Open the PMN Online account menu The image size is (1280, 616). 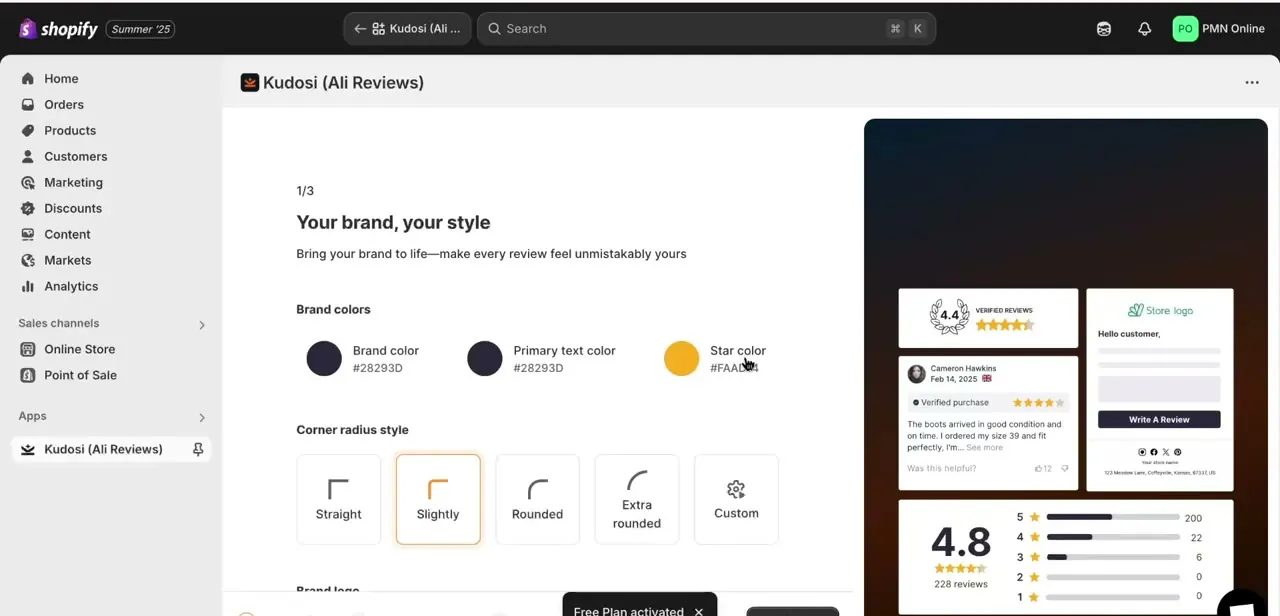click(1219, 29)
